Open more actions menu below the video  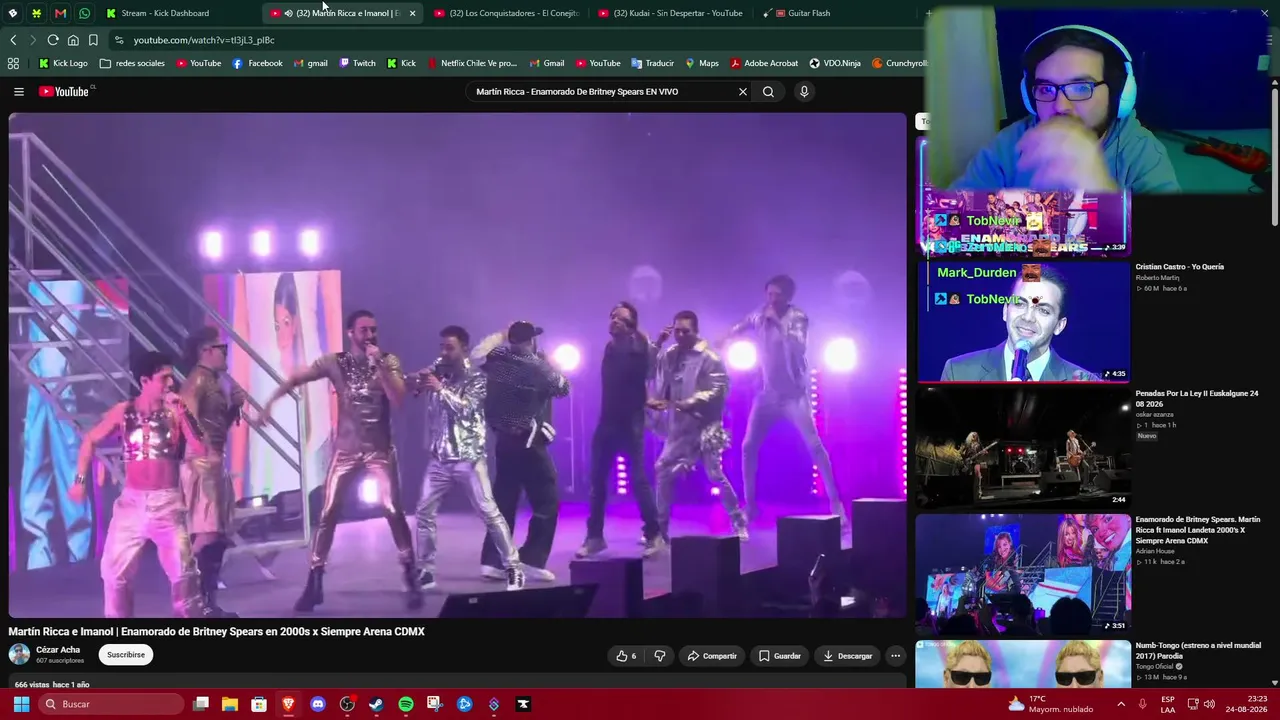pyautogui.click(x=895, y=656)
